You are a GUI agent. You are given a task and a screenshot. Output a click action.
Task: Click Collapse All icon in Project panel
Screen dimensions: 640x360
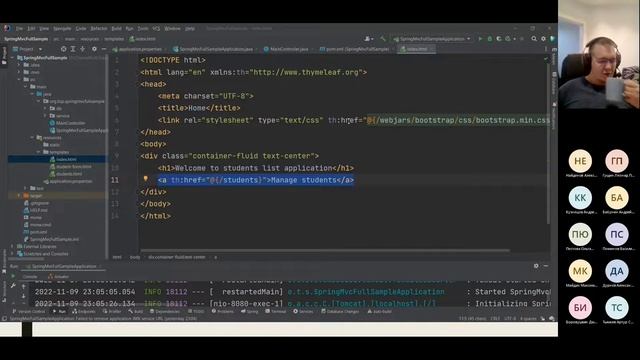pyautogui.click(x=82, y=49)
